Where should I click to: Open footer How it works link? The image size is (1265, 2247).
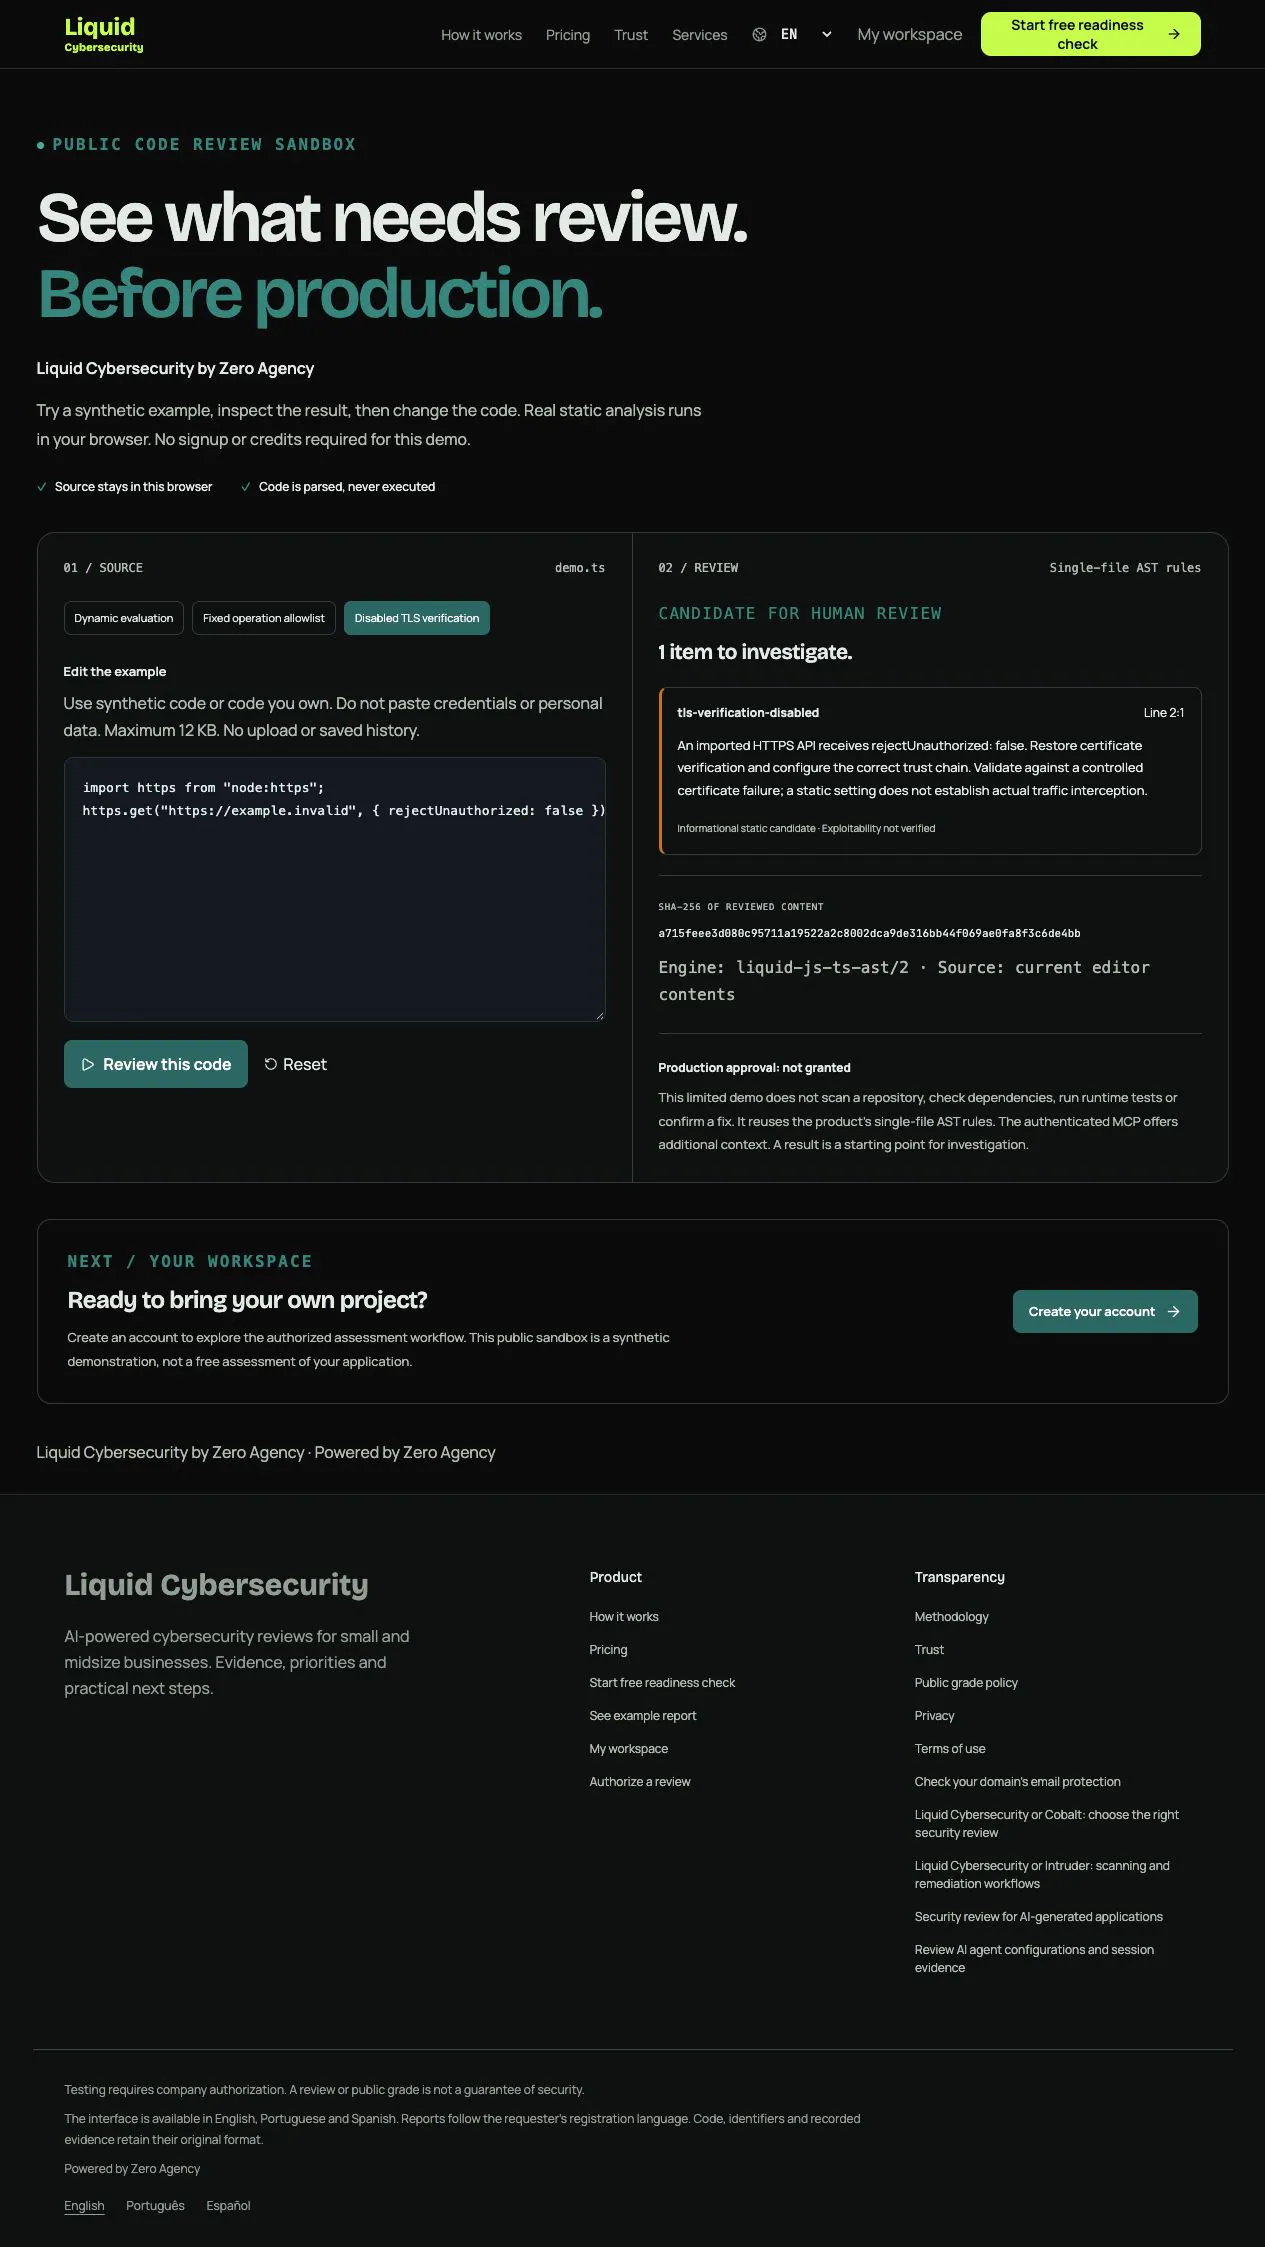click(624, 1616)
